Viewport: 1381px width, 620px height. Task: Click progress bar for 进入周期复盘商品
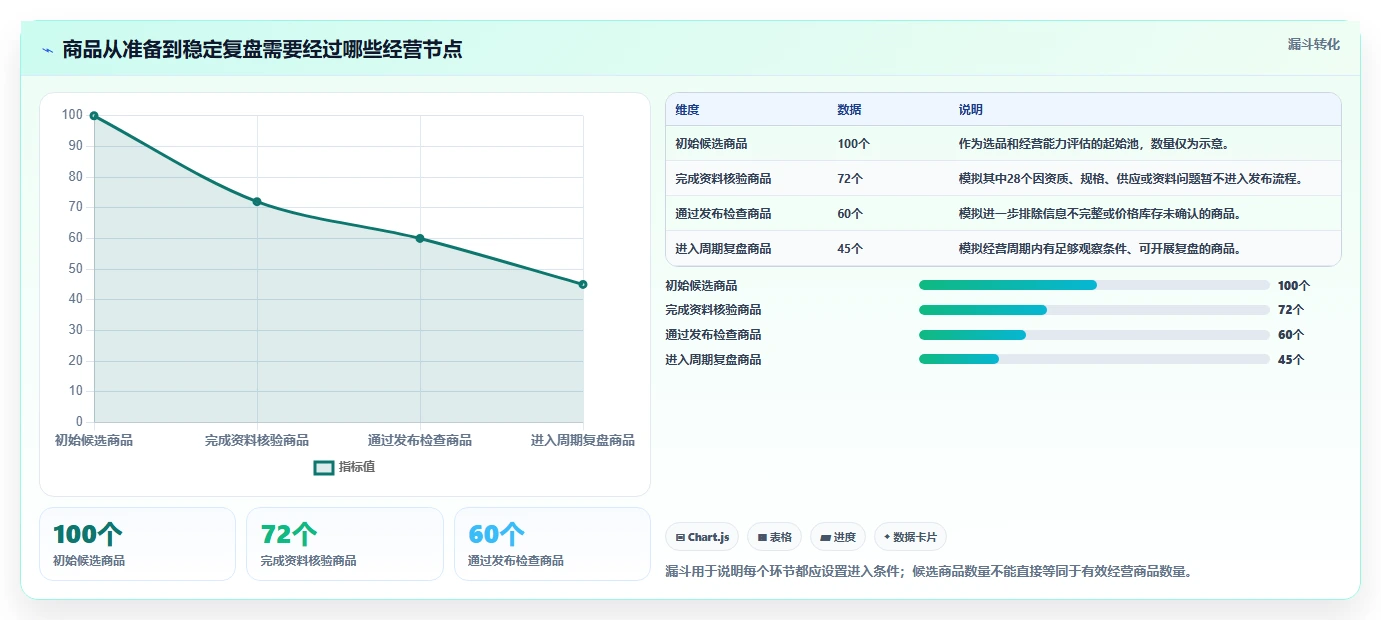(x=1094, y=359)
